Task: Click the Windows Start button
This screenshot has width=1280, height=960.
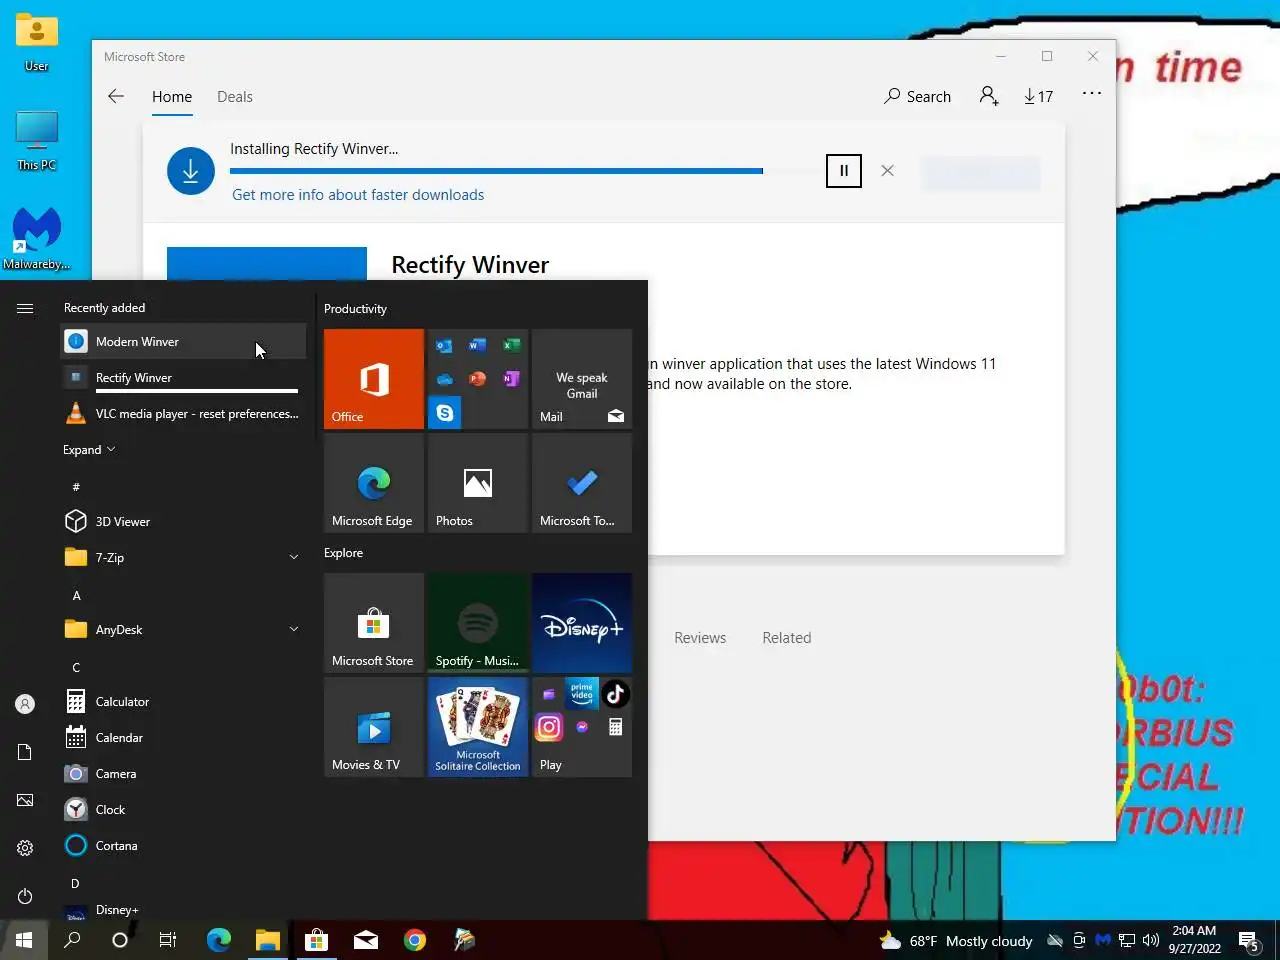Action: pos(24,940)
